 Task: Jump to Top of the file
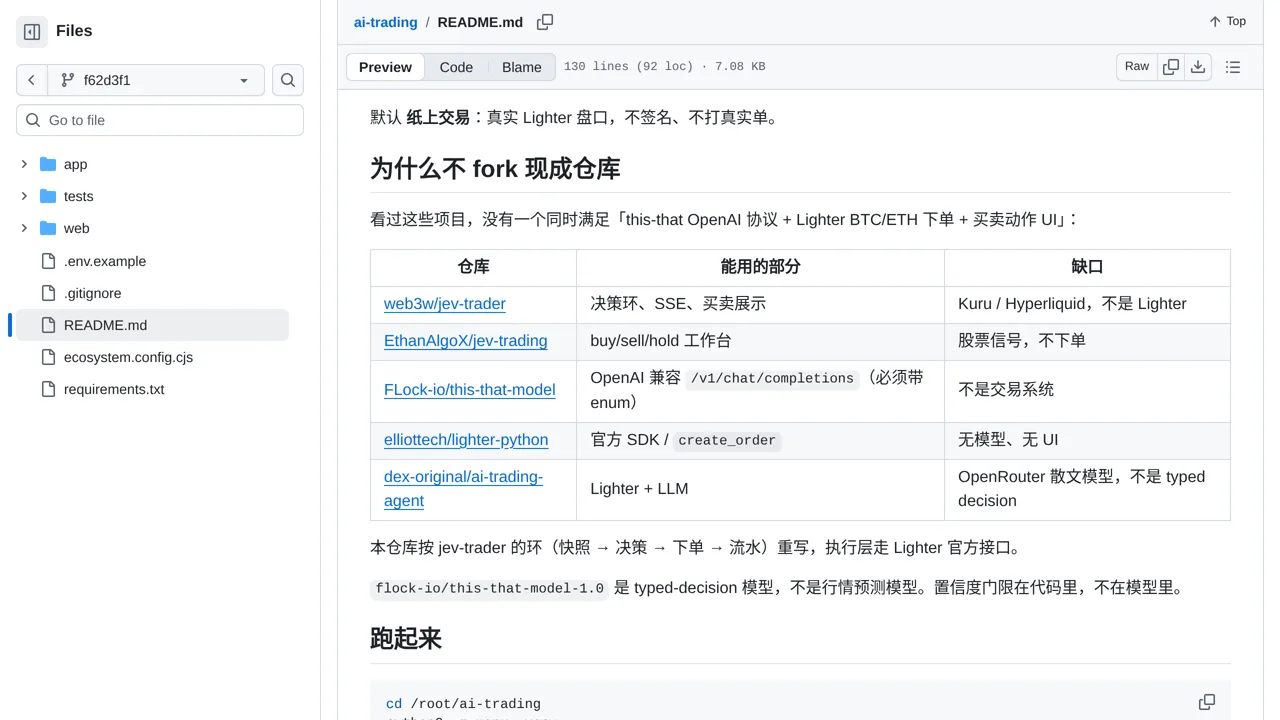tap(1228, 21)
